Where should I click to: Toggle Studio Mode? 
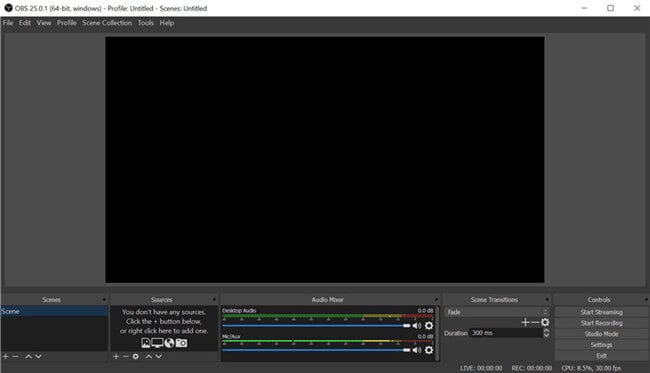coord(601,334)
